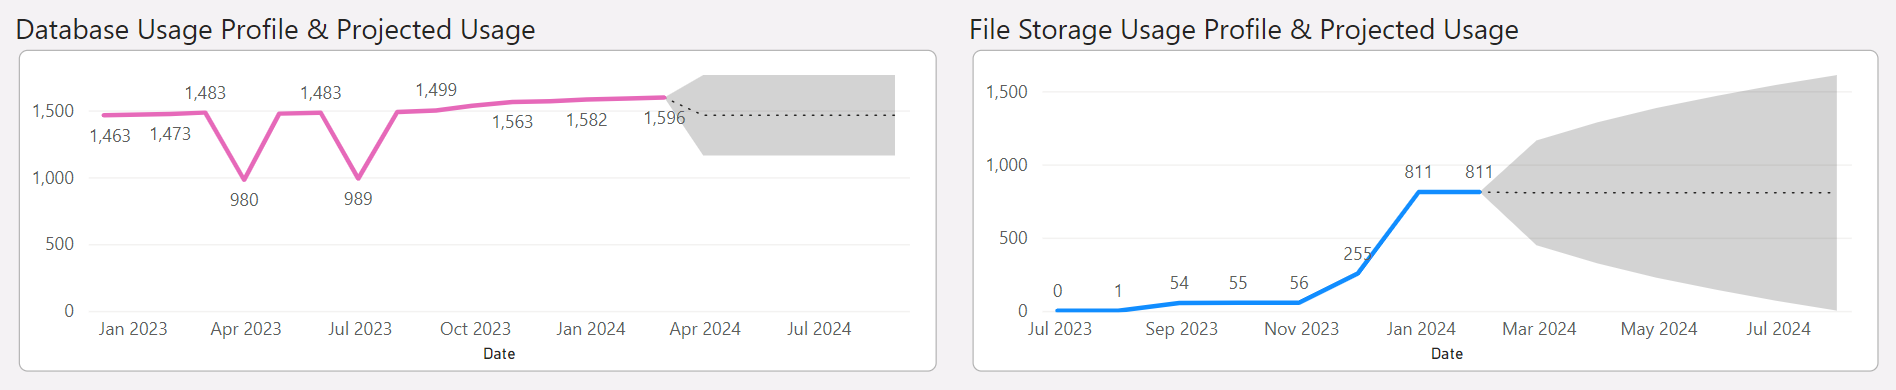1896x390 pixels.
Task: Click the 980 data point label
Action: click(x=244, y=200)
